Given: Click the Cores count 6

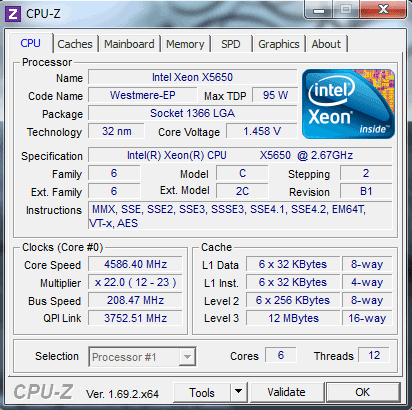Looking at the screenshot, I should tap(281, 355).
